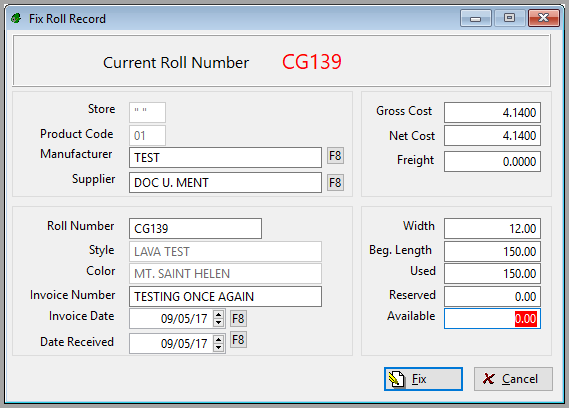The width and height of the screenshot is (569, 408).
Task: Decrease Invoice Date with the down spinner arrow
Action: coord(218,323)
